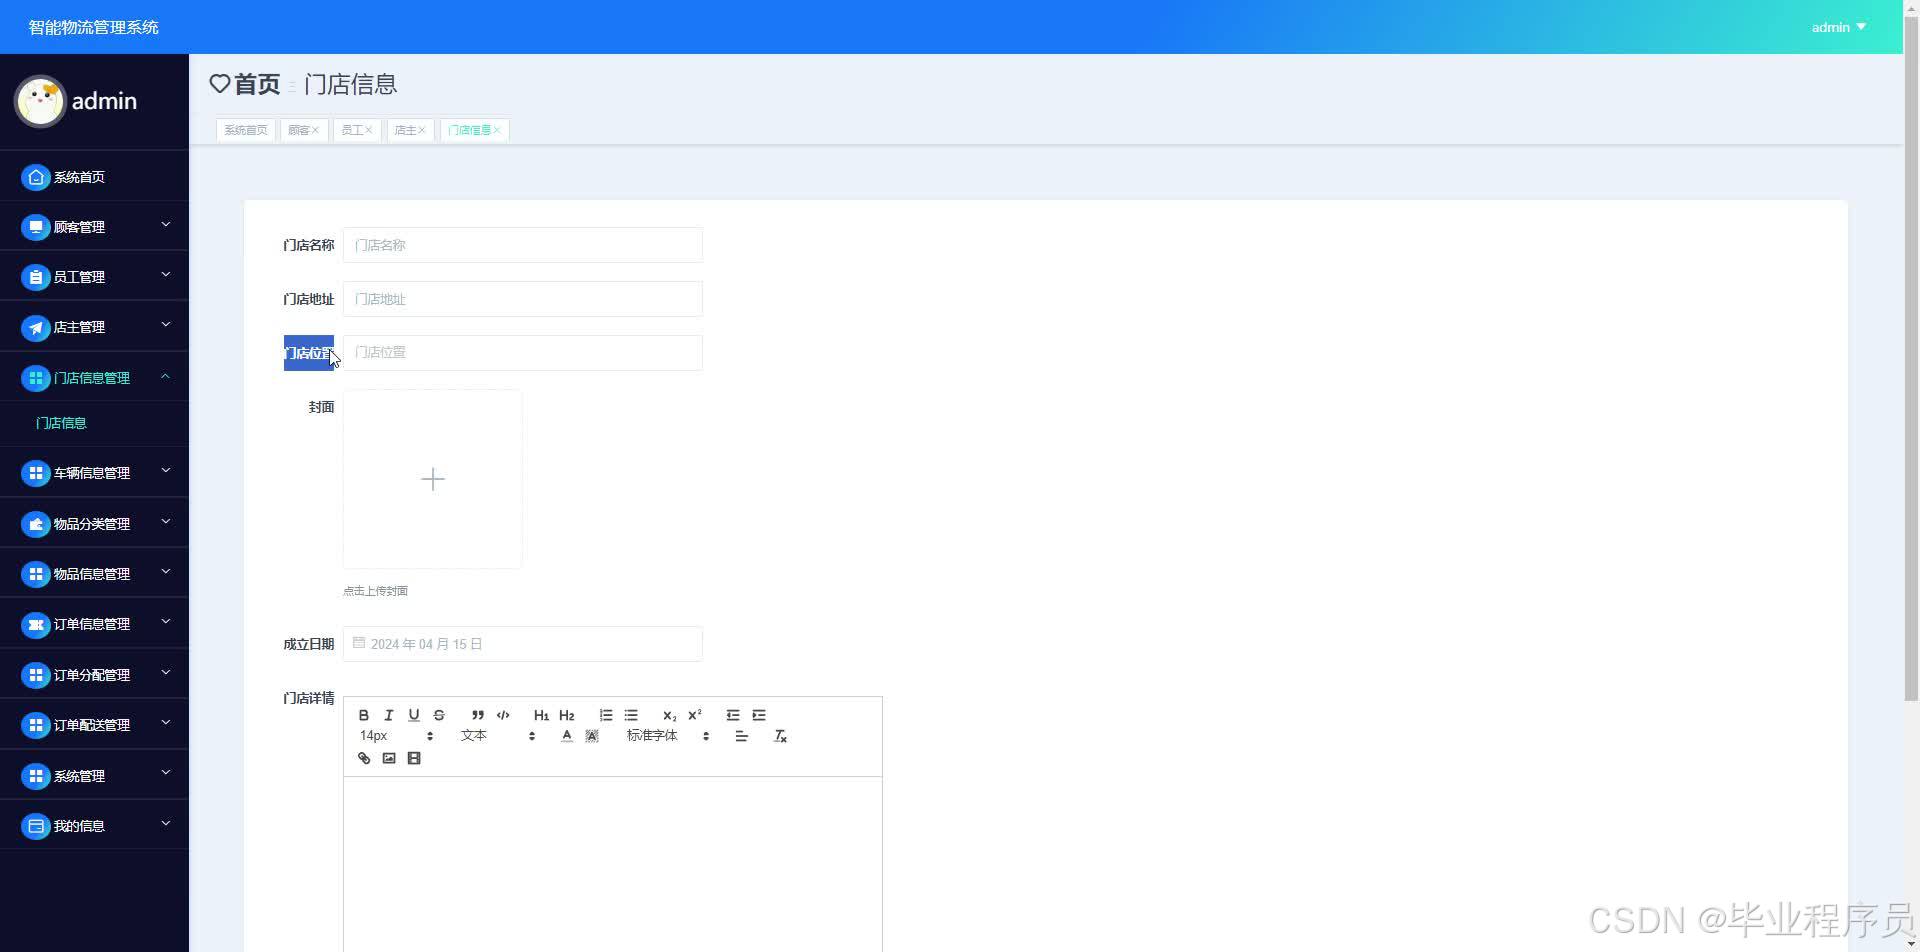Toggle strikethrough formatting
Image resolution: width=1920 pixels, height=952 pixels.
pyautogui.click(x=439, y=715)
